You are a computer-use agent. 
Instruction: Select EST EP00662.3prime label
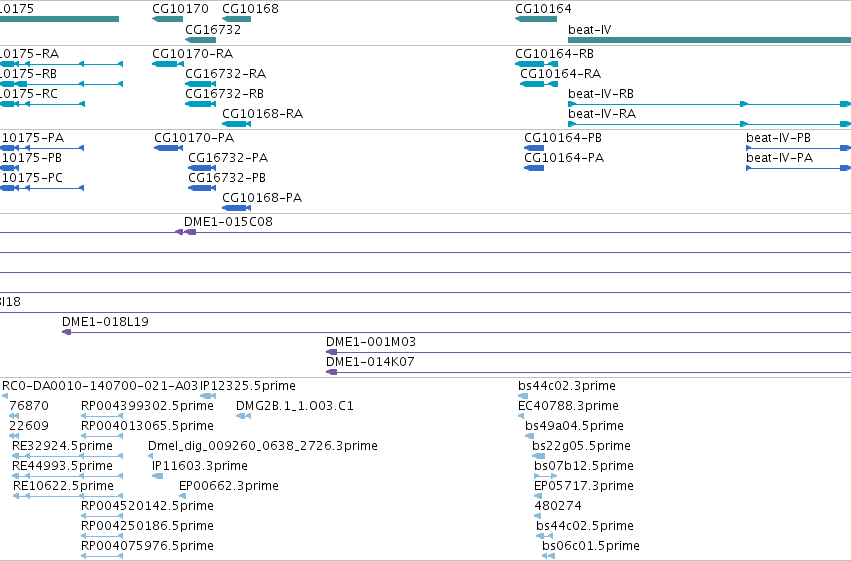point(228,486)
